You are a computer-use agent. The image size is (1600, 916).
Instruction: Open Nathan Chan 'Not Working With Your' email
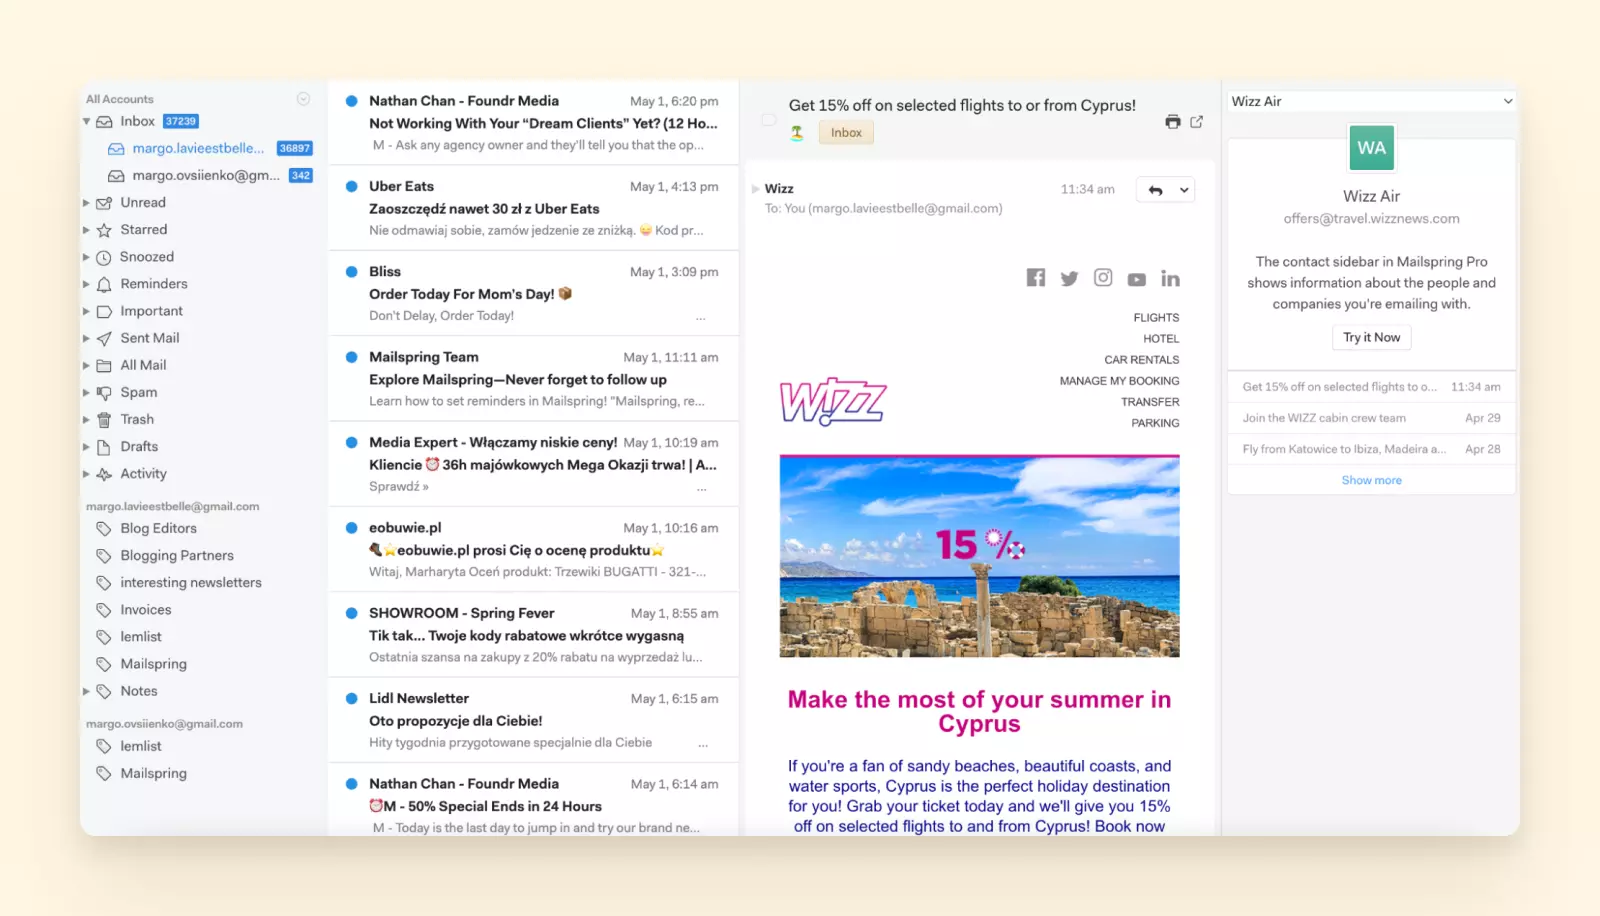coord(534,123)
